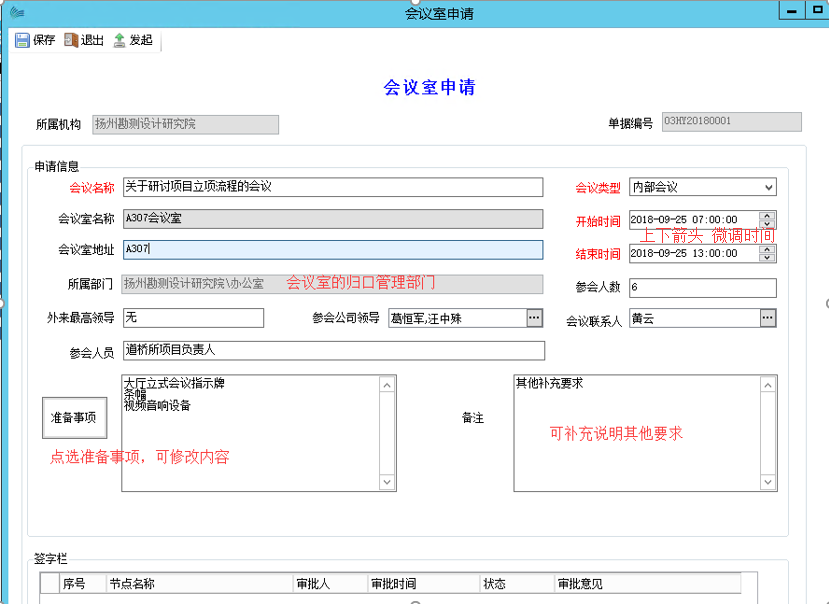Open the 会议联系人 picker ellipsis button
Viewport: 829px width, 604px height.
768,318
